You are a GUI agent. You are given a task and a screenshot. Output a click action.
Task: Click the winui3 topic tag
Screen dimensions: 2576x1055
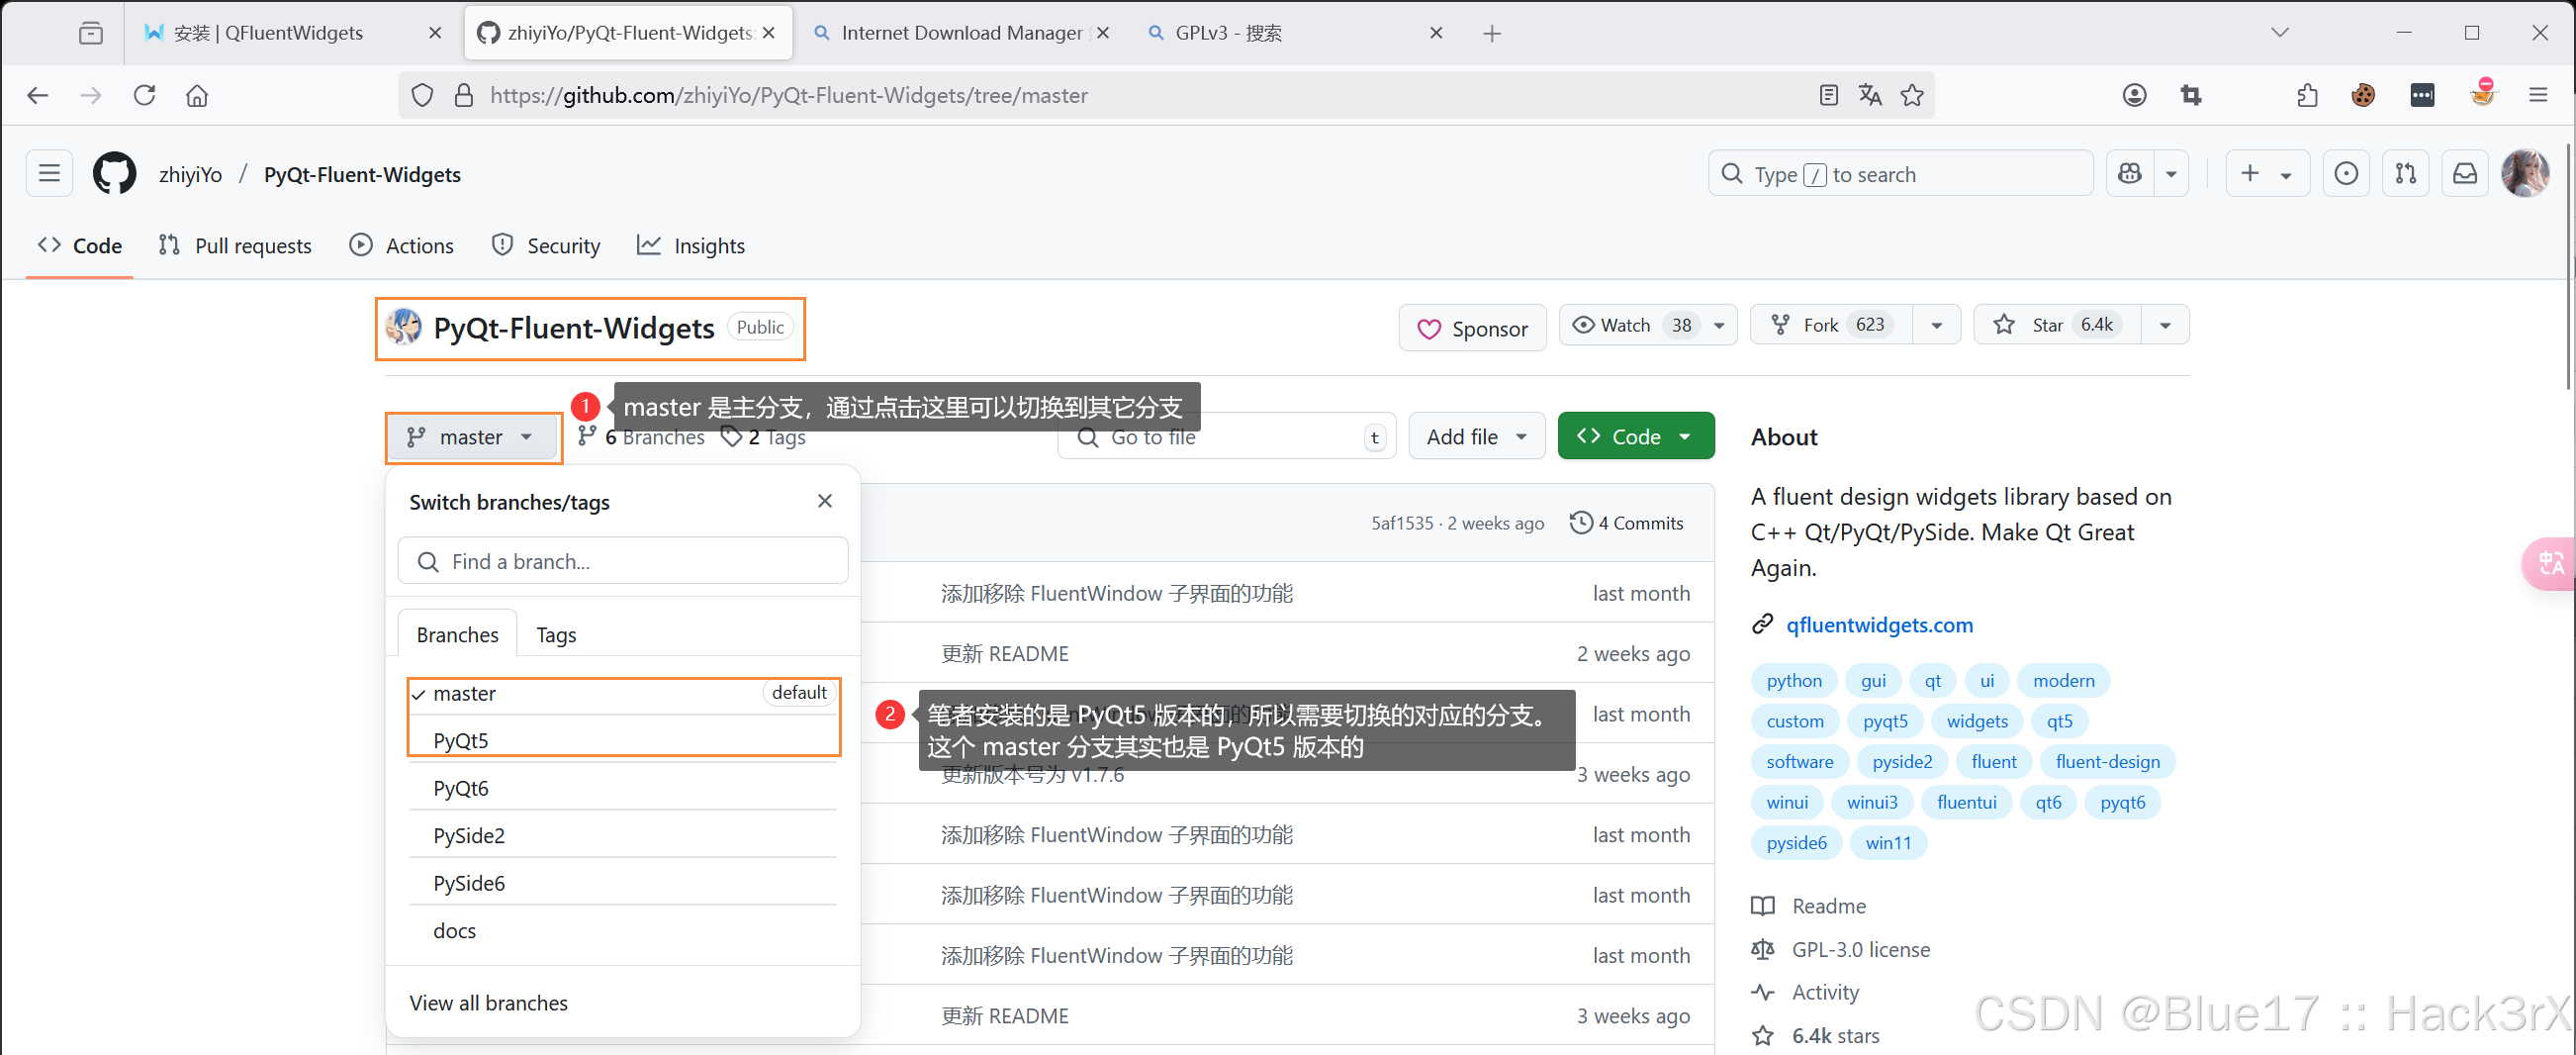pos(1872,802)
